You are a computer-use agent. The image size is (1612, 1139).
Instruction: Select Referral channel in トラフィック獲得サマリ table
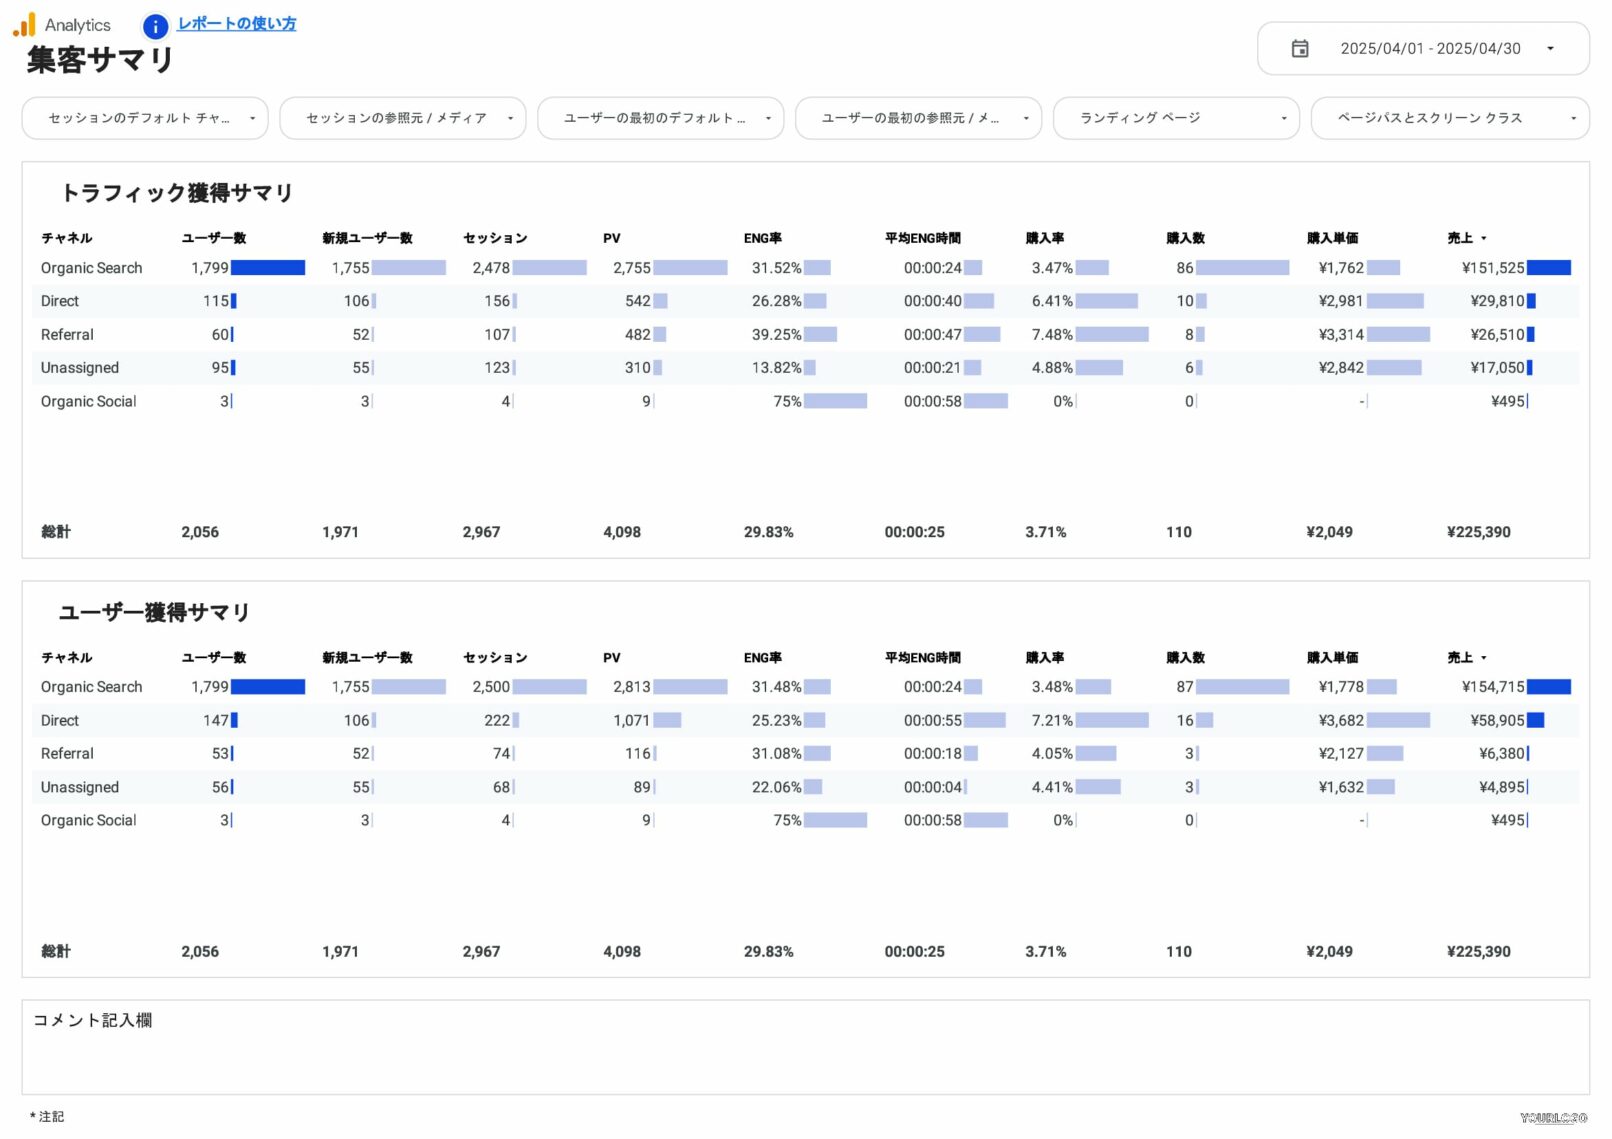pos(67,335)
